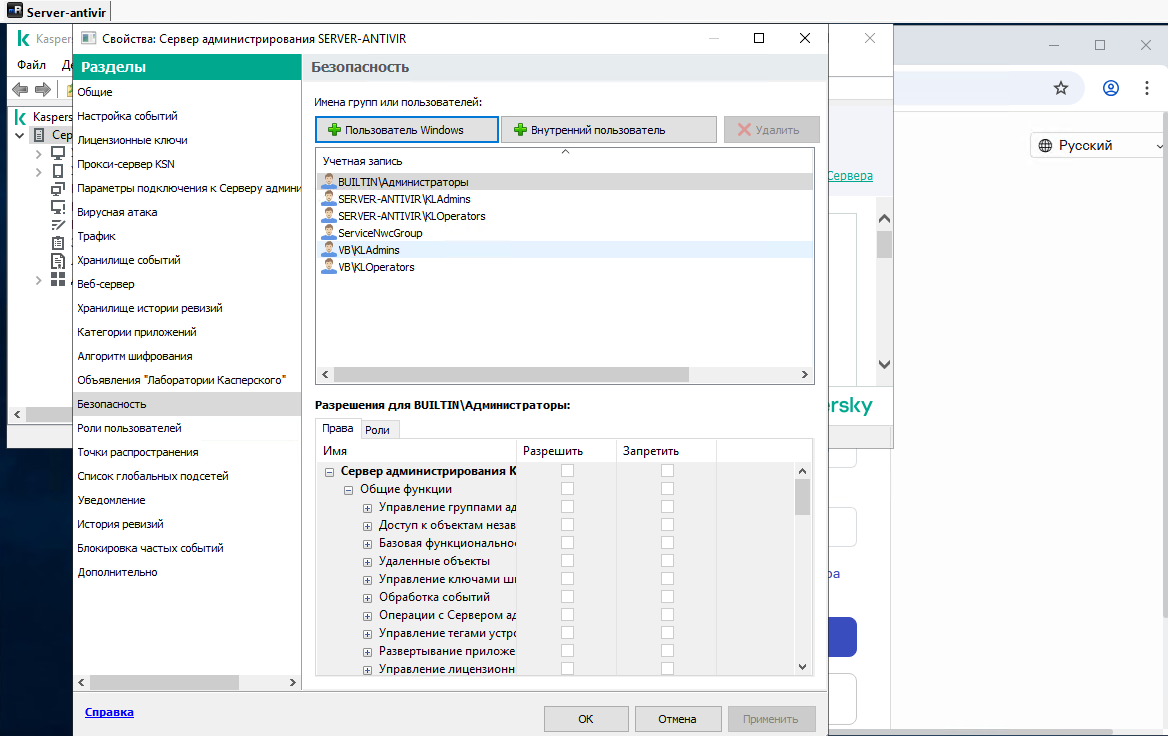The height and width of the screenshot is (736, 1168).
Task: Tick Разрешить for Удаленные объекты
Action: 568,561
